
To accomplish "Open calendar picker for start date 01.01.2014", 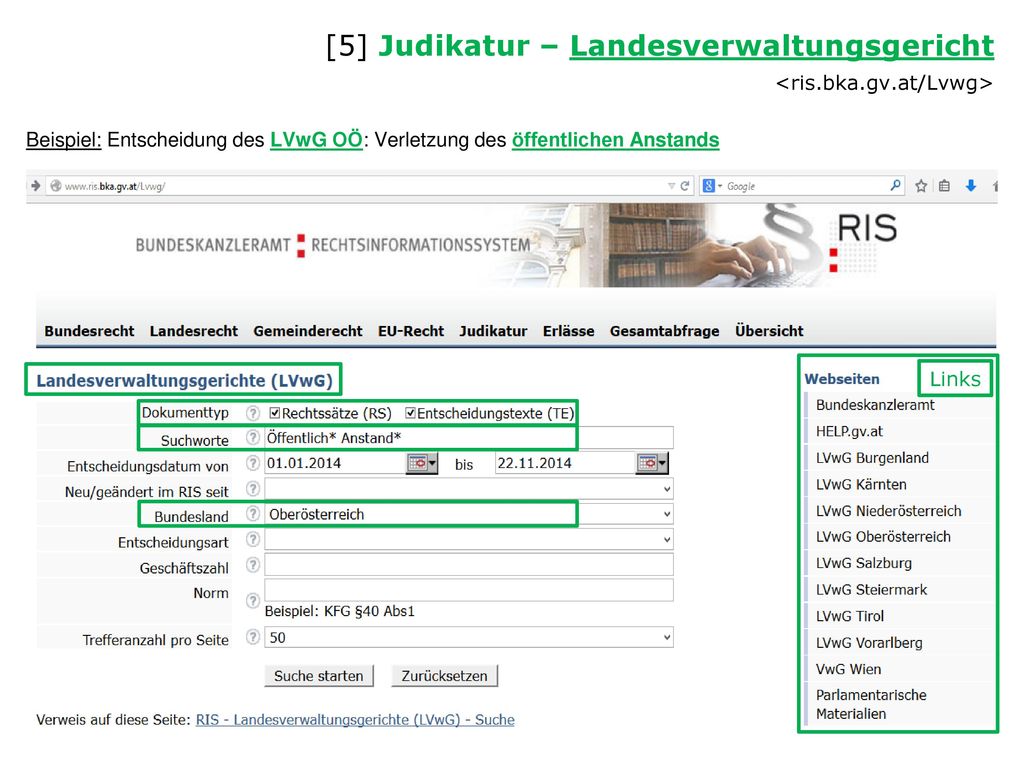I will coord(422,464).
